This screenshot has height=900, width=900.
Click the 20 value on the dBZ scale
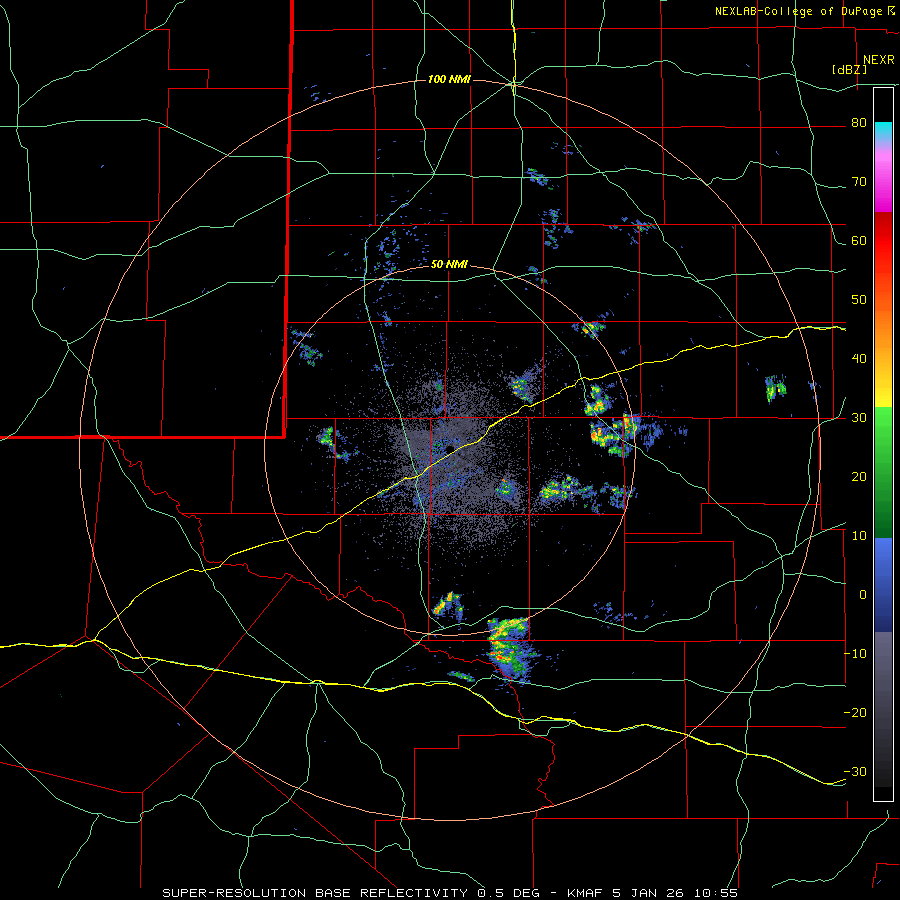tap(859, 477)
